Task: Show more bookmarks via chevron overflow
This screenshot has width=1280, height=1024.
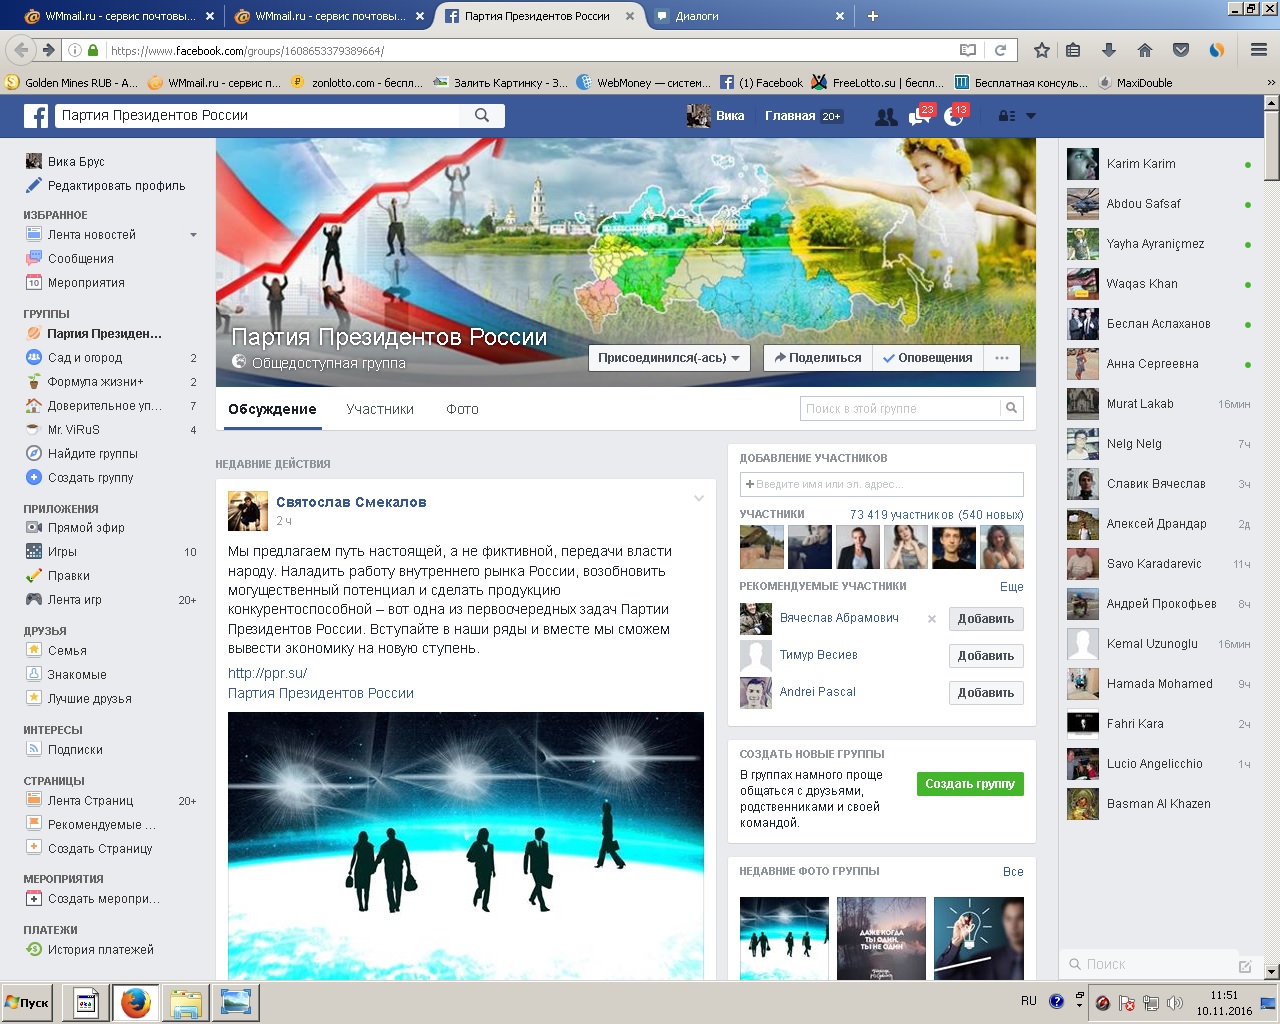Action: (1271, 83)
